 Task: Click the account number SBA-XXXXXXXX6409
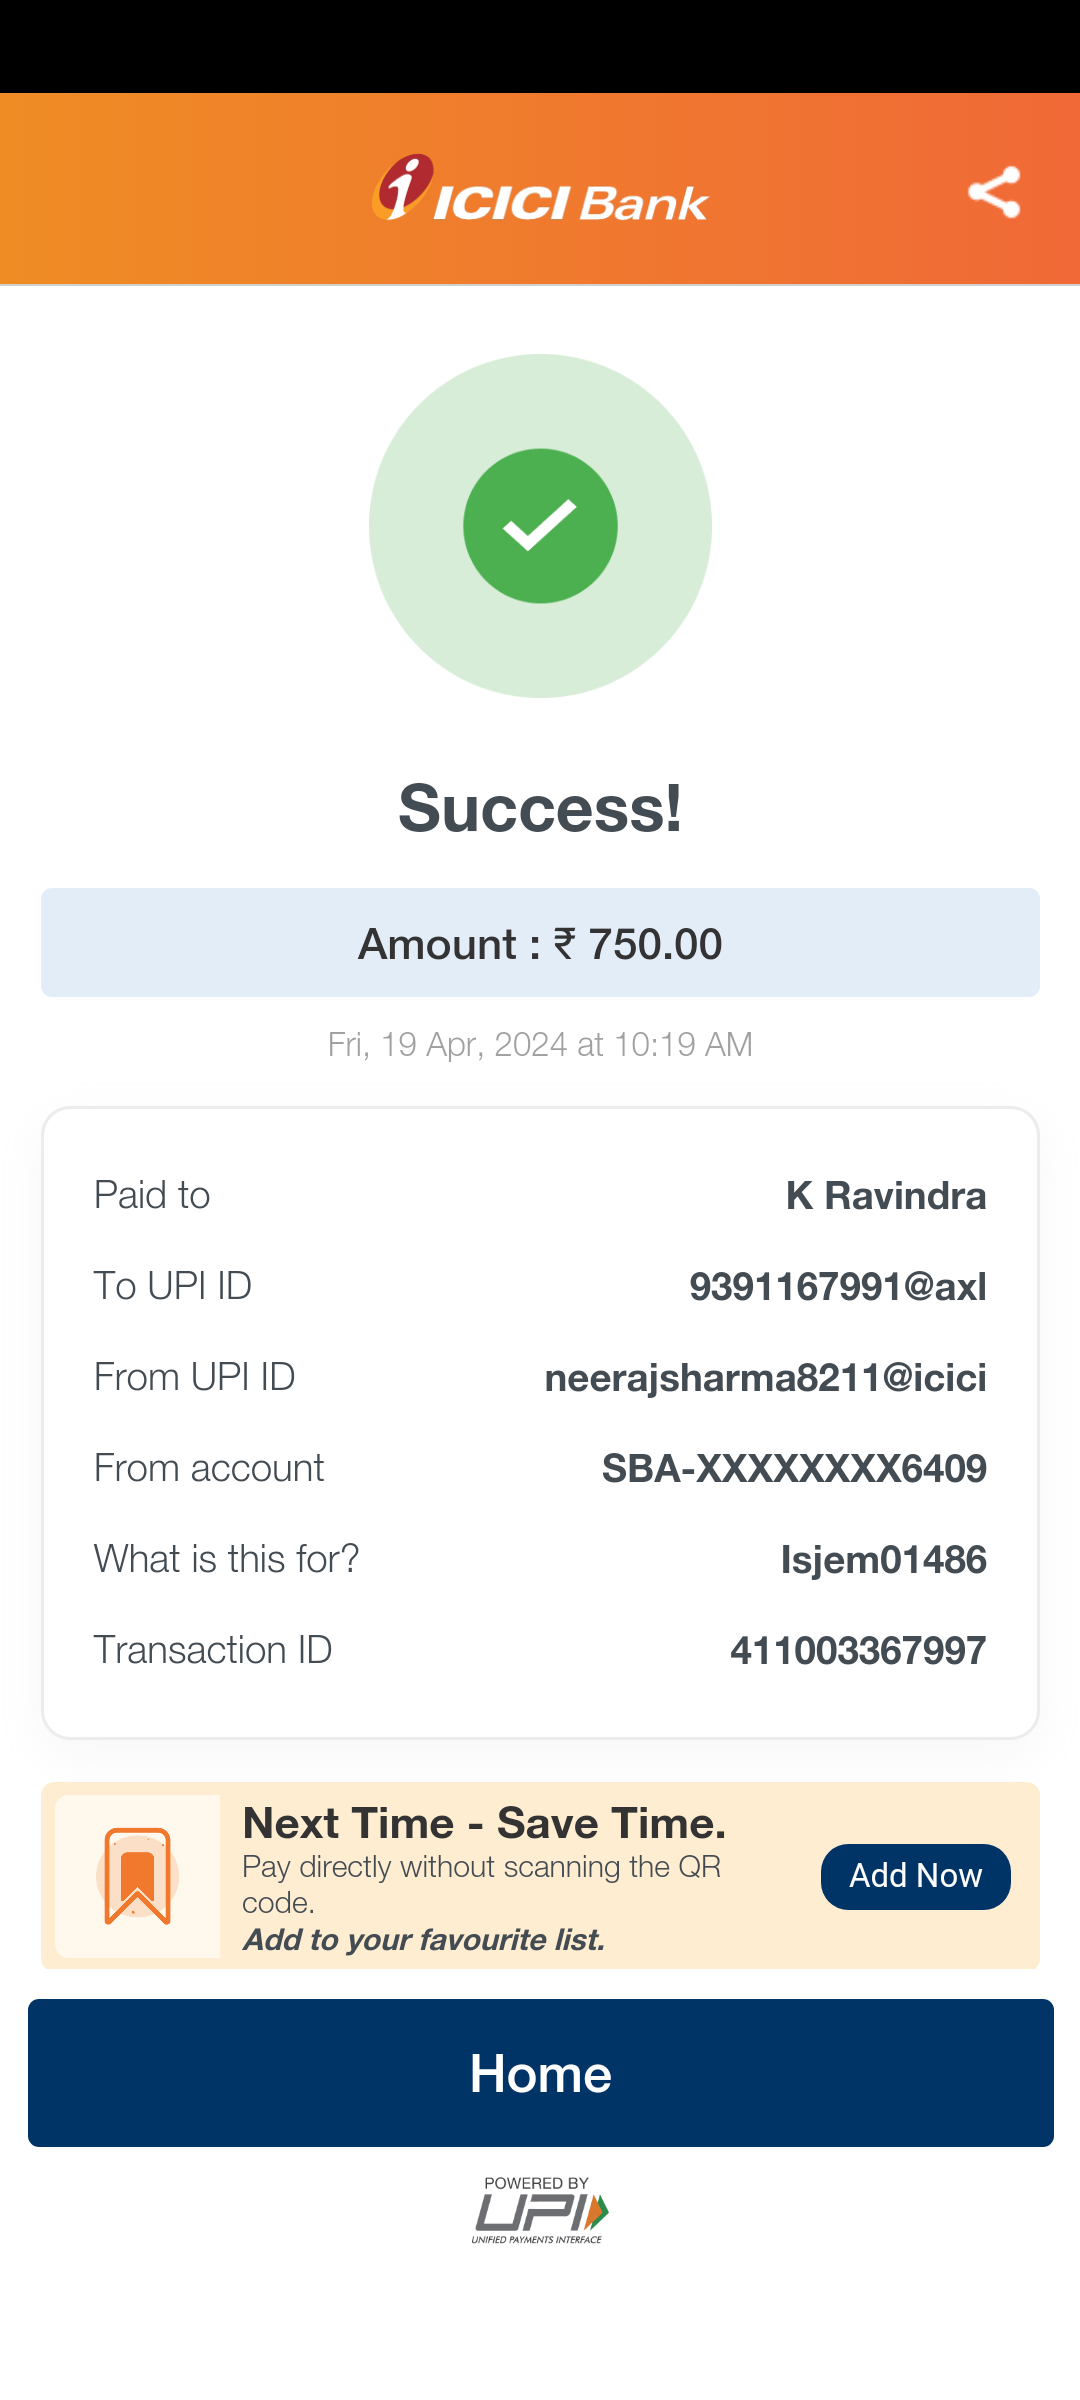pyautogui.click(x=794, y=1469)
